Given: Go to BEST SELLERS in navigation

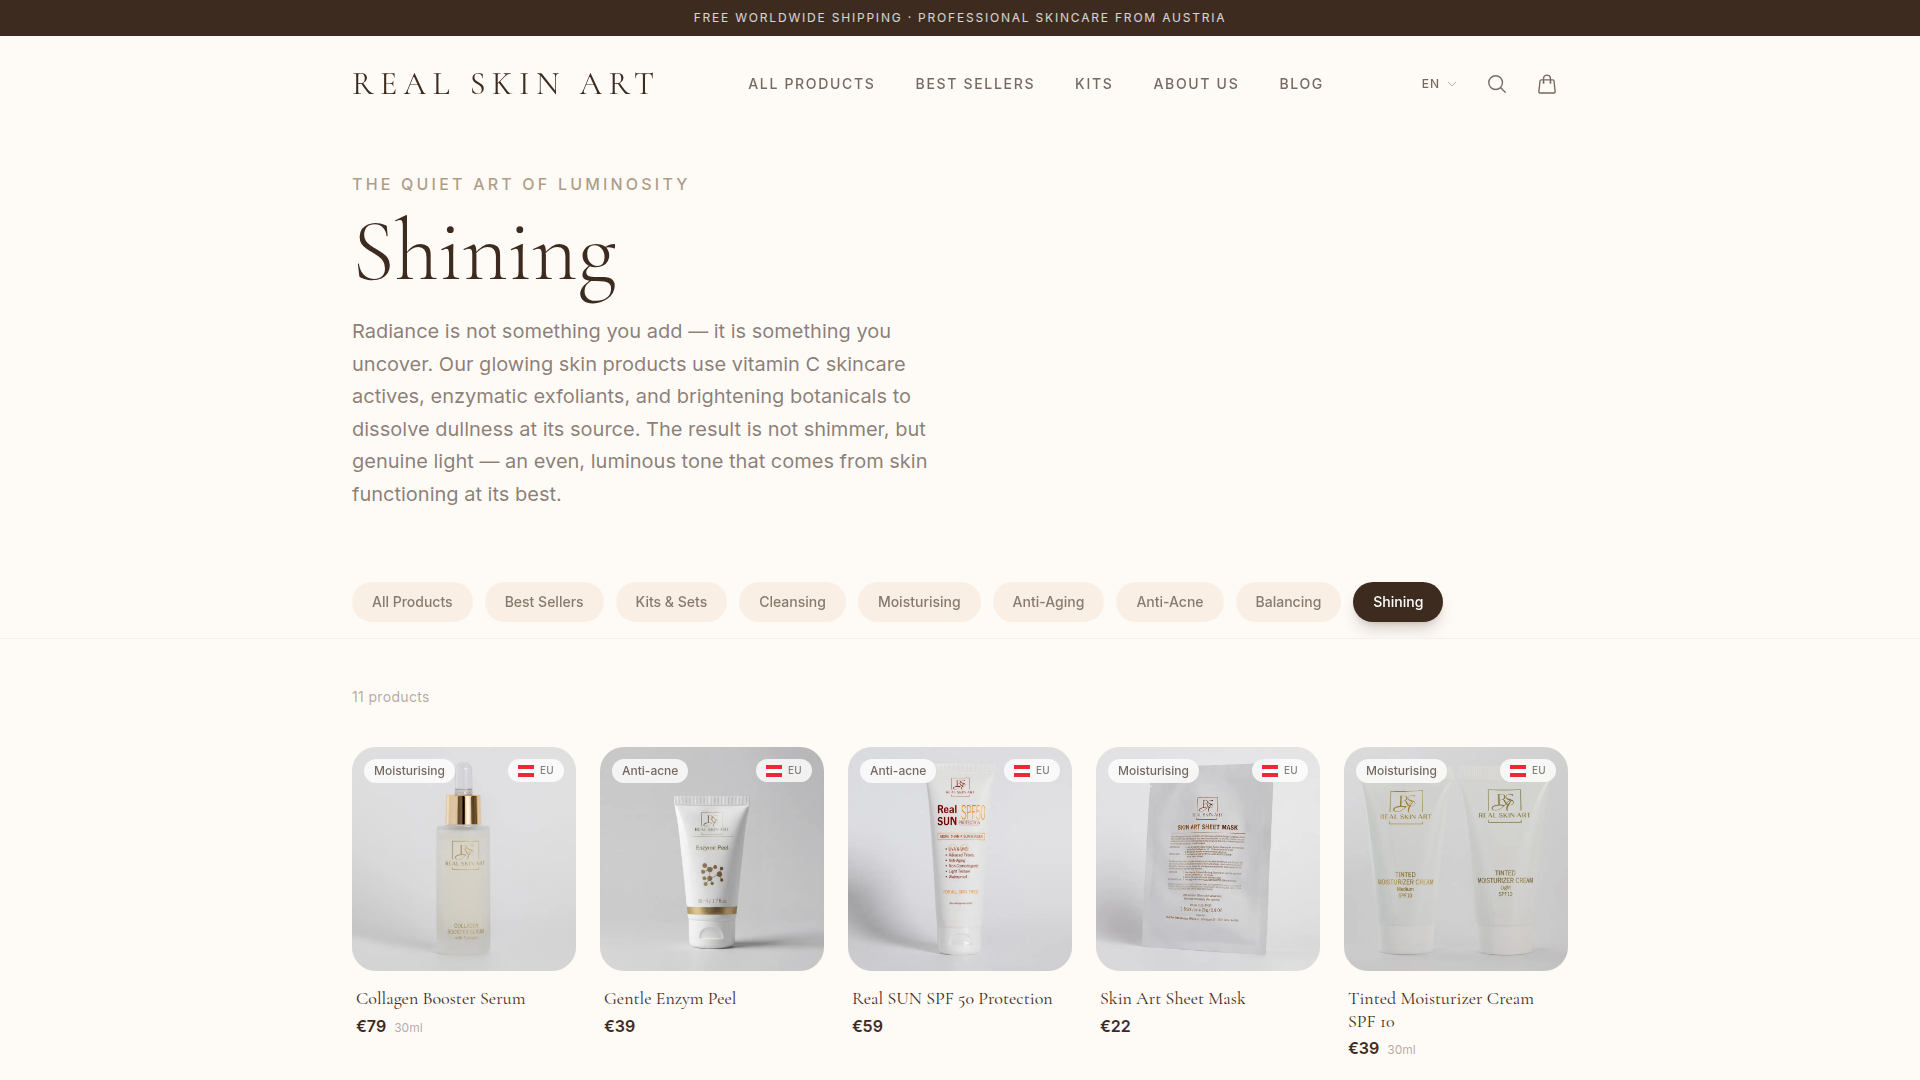Looking at the screenshot, I should coord(975,84).
